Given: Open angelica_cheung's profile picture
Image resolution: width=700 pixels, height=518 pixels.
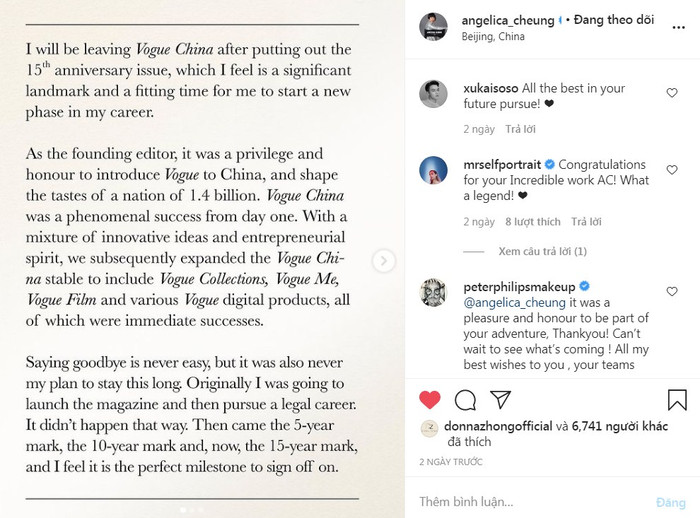Looking at the screenshot, I should (433, 27).
